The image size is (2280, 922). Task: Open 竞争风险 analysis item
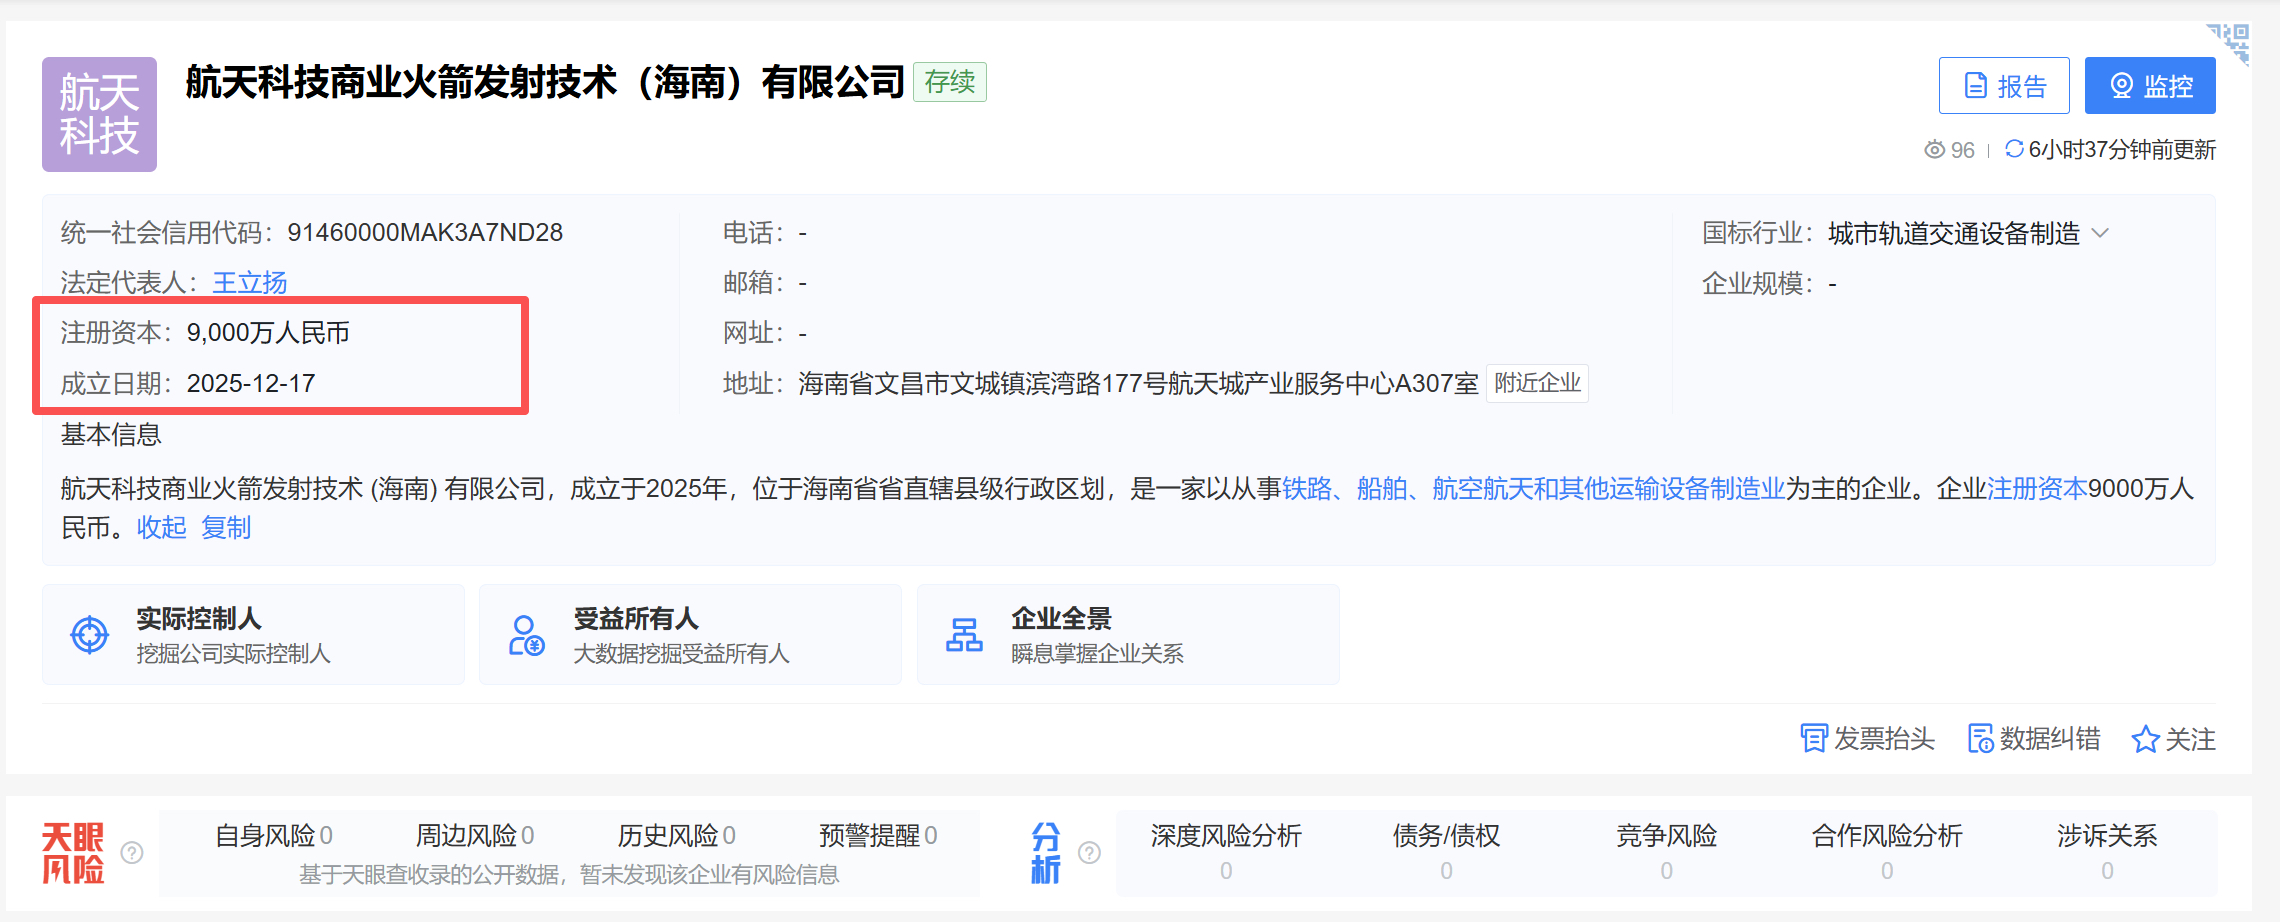click(1667, 852)
